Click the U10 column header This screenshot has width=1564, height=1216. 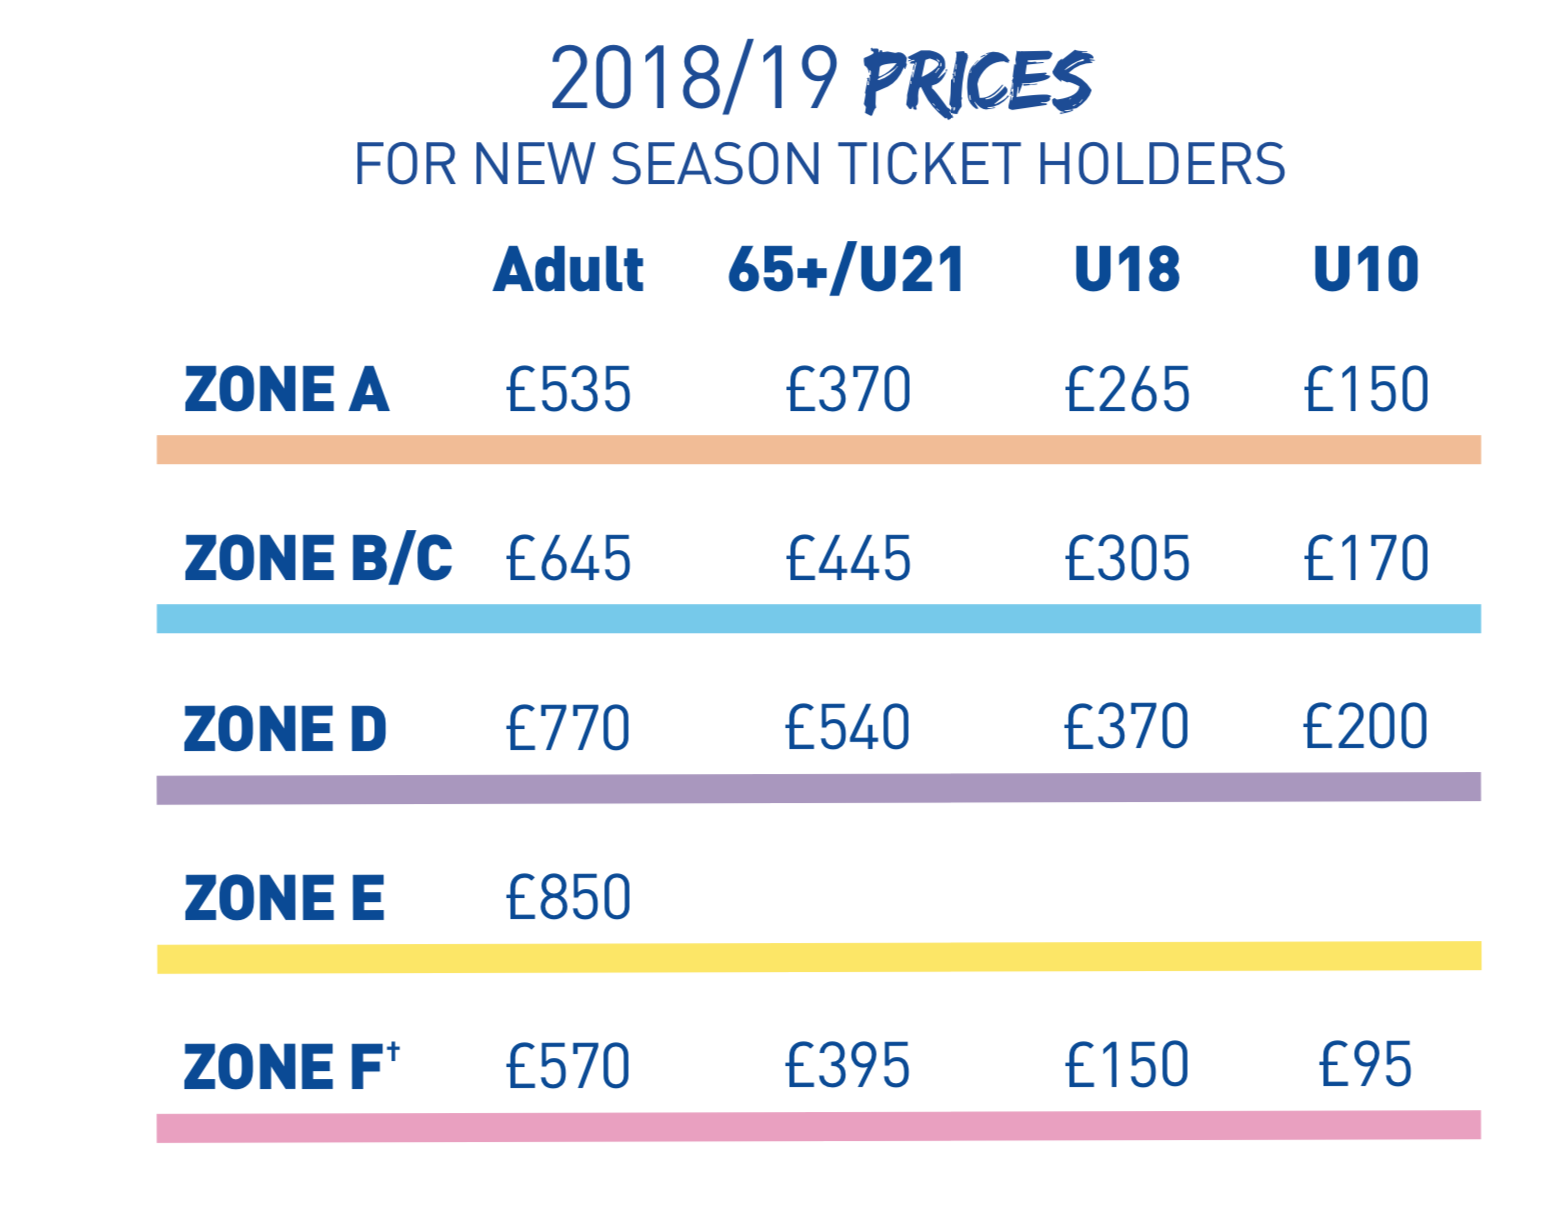(x=1366, y=269)
